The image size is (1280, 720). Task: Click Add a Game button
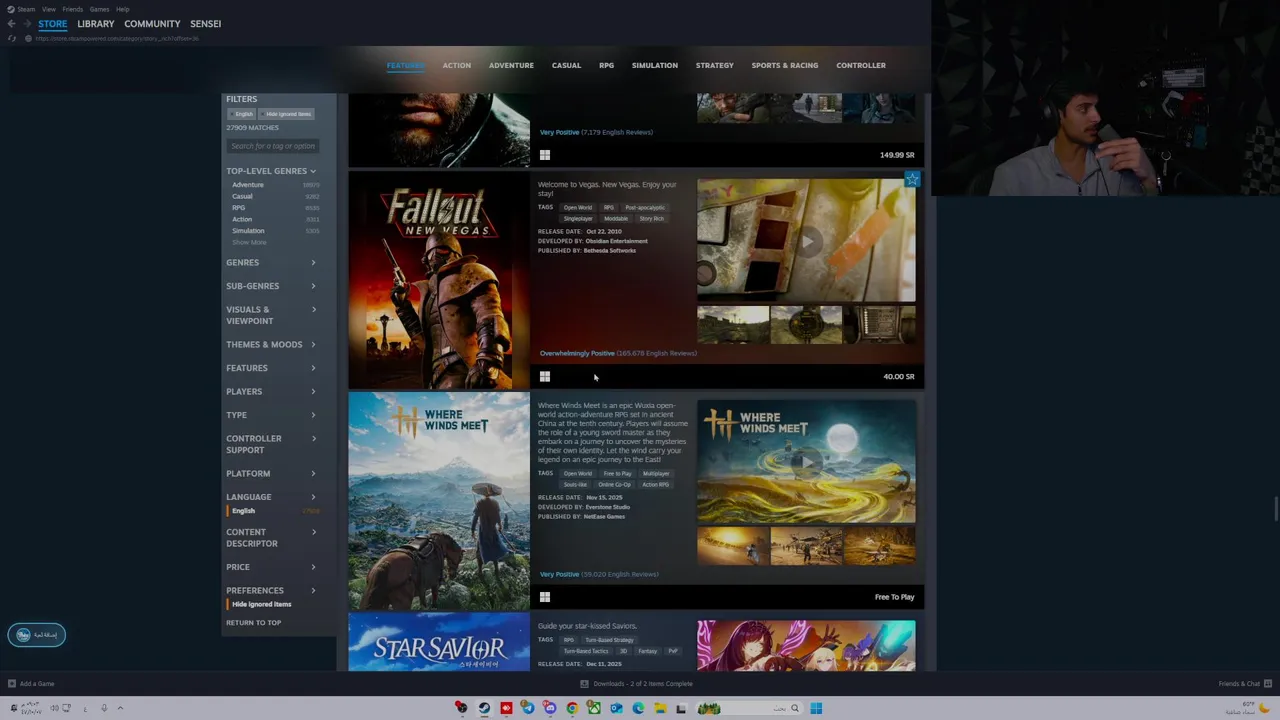pyautogui.click(x=31, y=684)
